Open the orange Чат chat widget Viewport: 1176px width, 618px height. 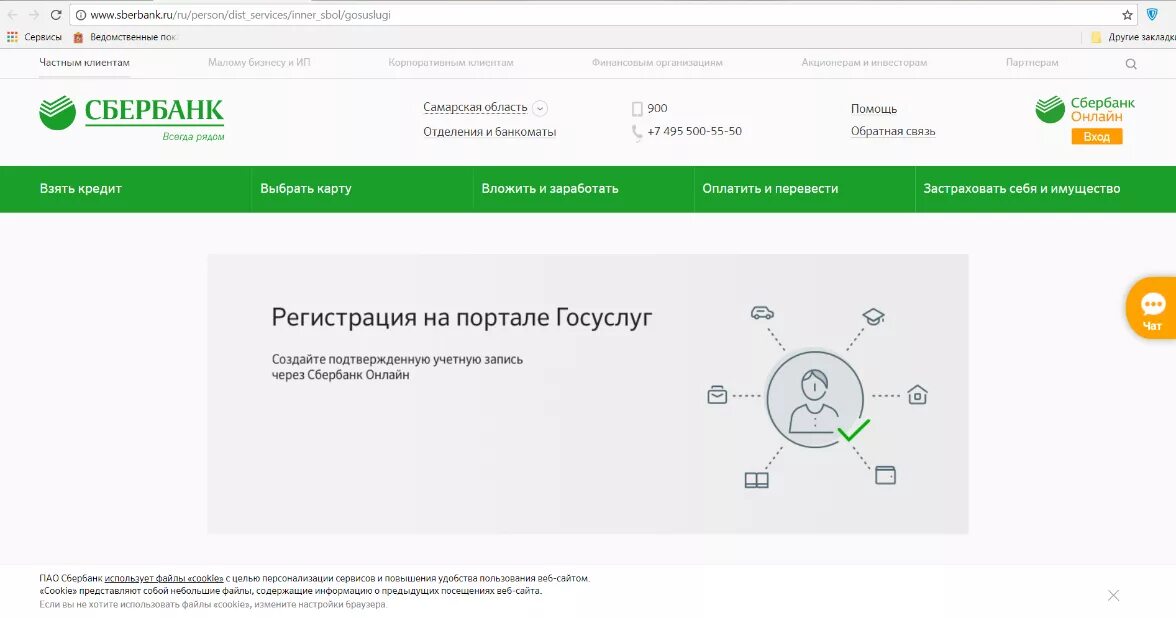[x=1152, y=308]
